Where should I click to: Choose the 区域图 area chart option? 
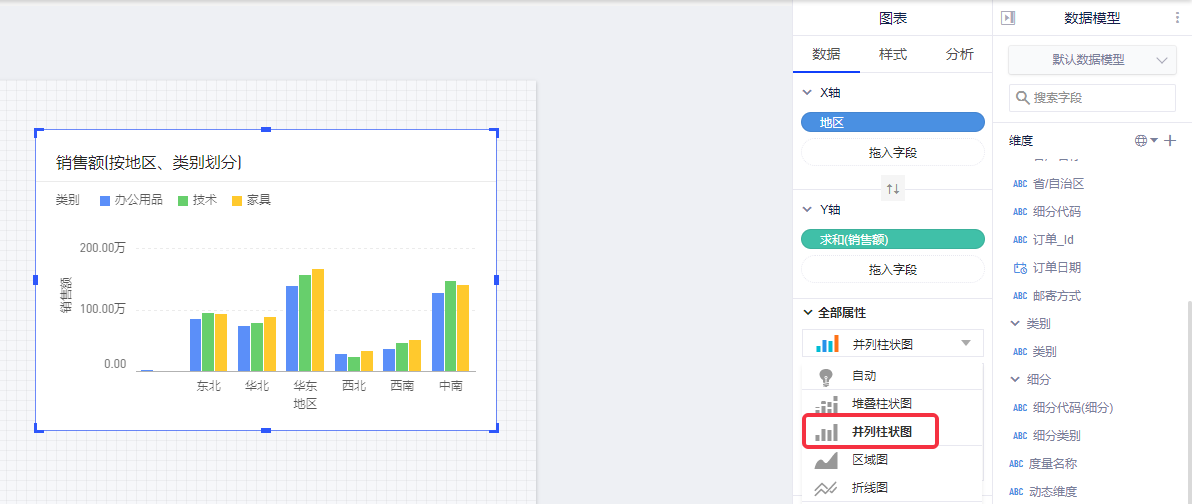click(x=869, y=460)
